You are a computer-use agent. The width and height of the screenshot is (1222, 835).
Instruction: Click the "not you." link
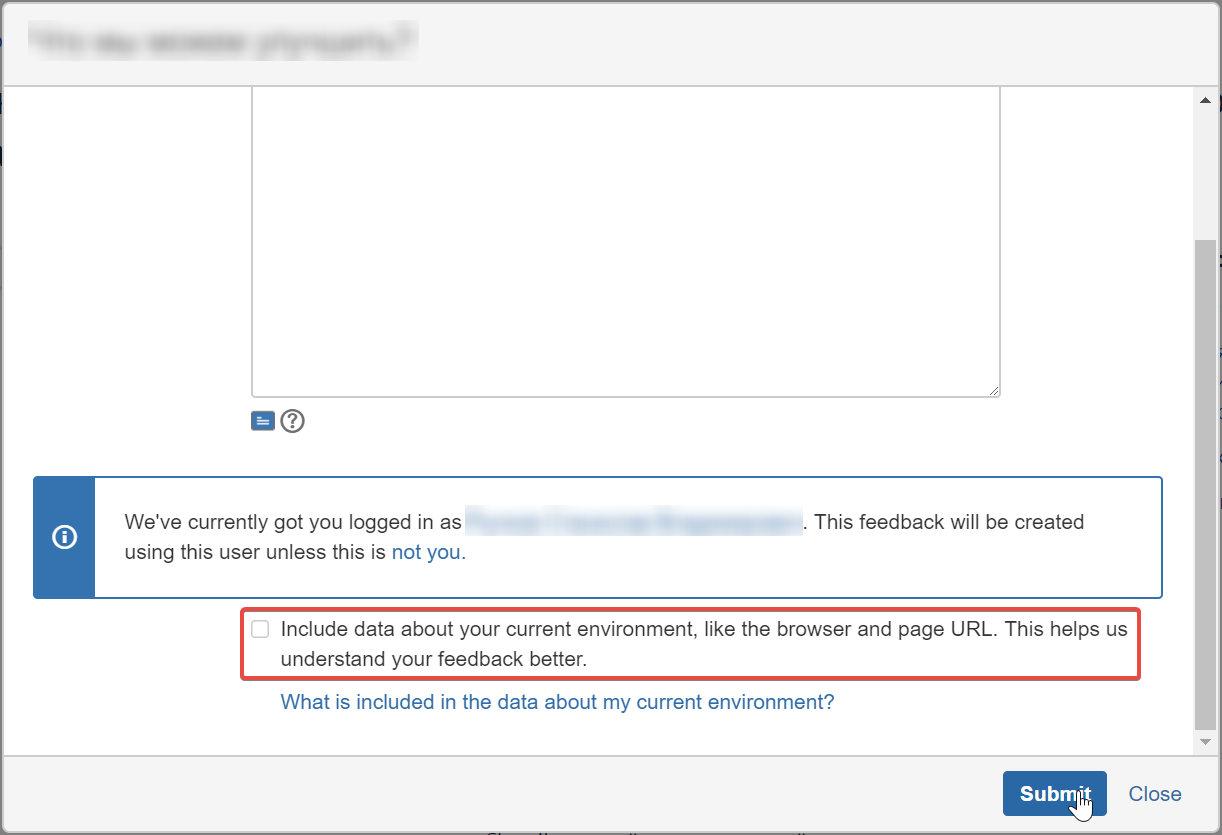(x=428, y=552)
